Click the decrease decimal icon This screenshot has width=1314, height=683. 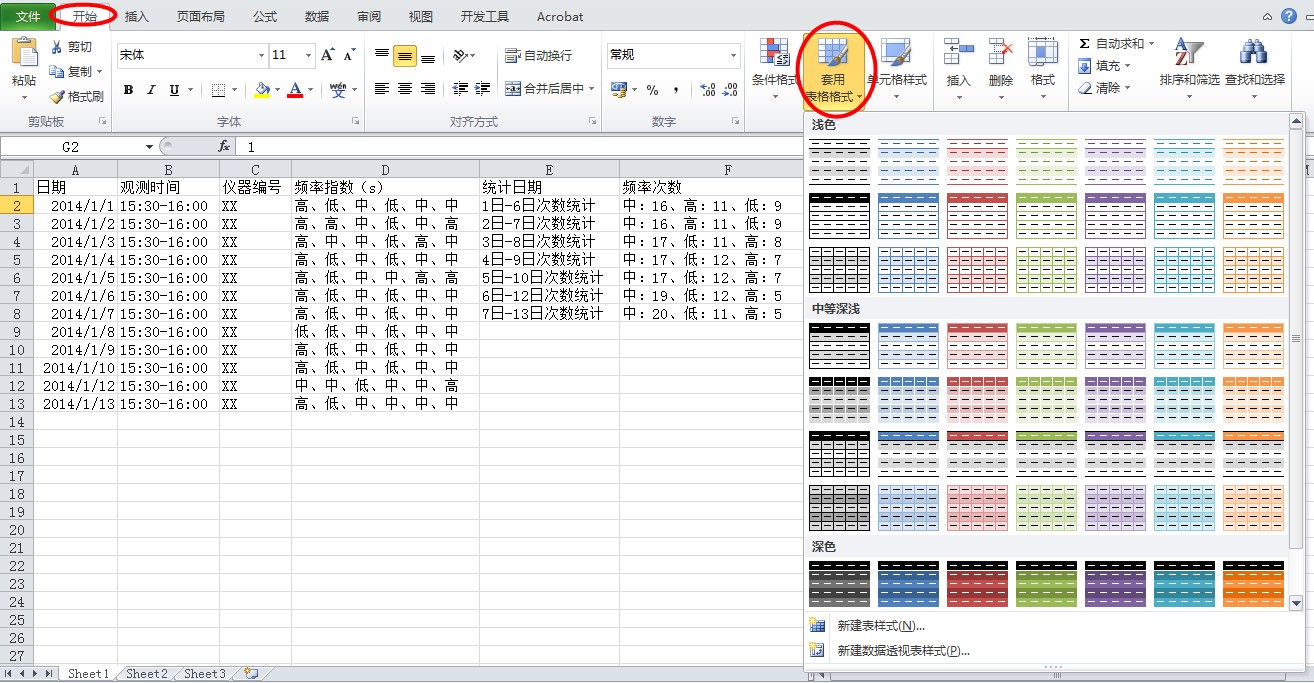click(x=729, y=90)
